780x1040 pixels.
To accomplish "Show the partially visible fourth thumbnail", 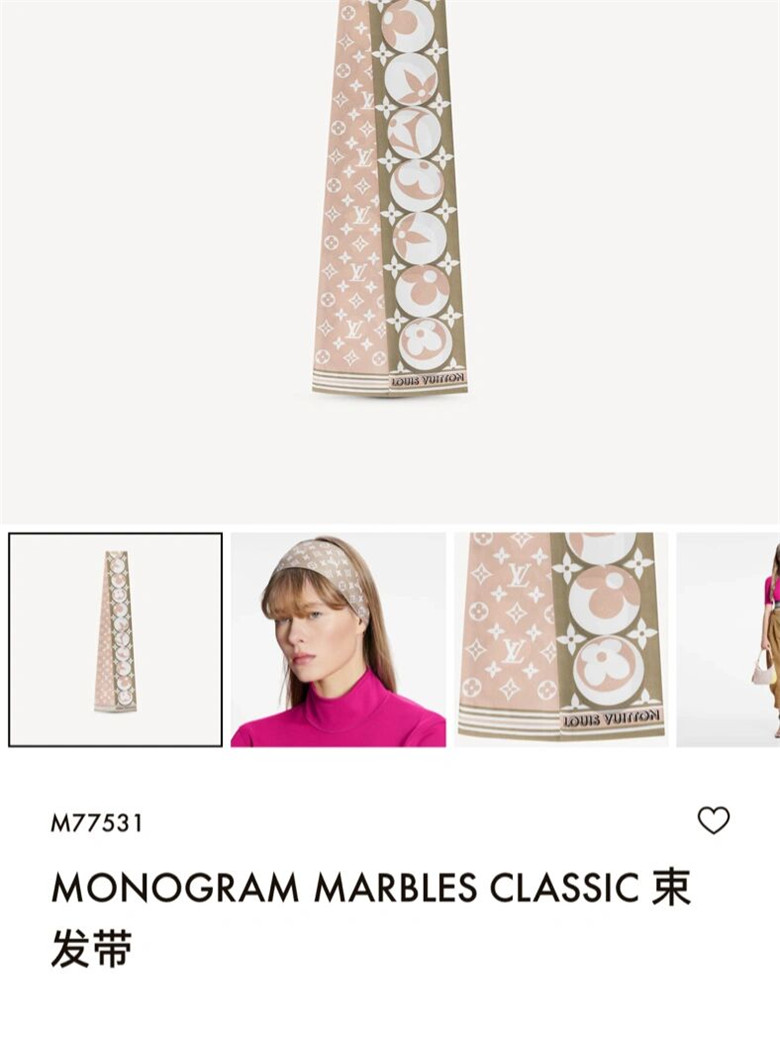I will coord(728,639).
